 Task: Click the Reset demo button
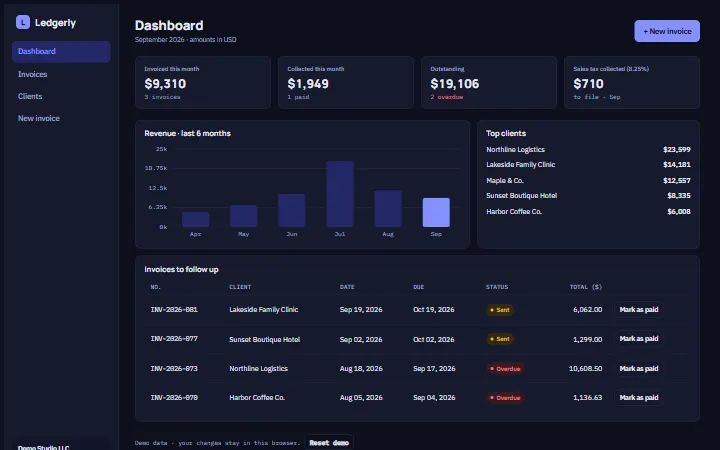coord(329,443)
